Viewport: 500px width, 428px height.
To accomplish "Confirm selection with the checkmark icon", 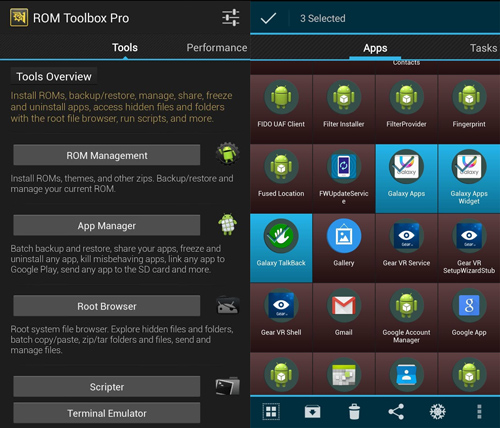I will [268, 18].
